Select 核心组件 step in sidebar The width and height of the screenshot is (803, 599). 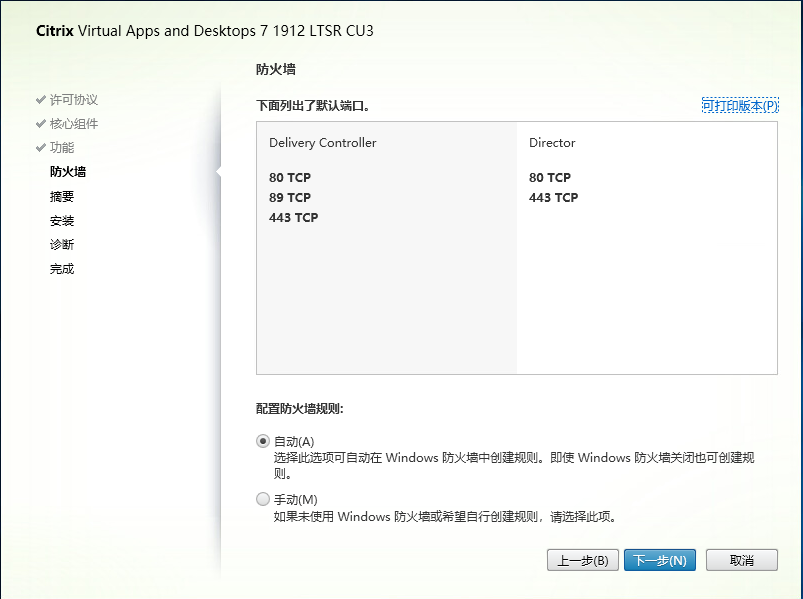click(74, 124)
